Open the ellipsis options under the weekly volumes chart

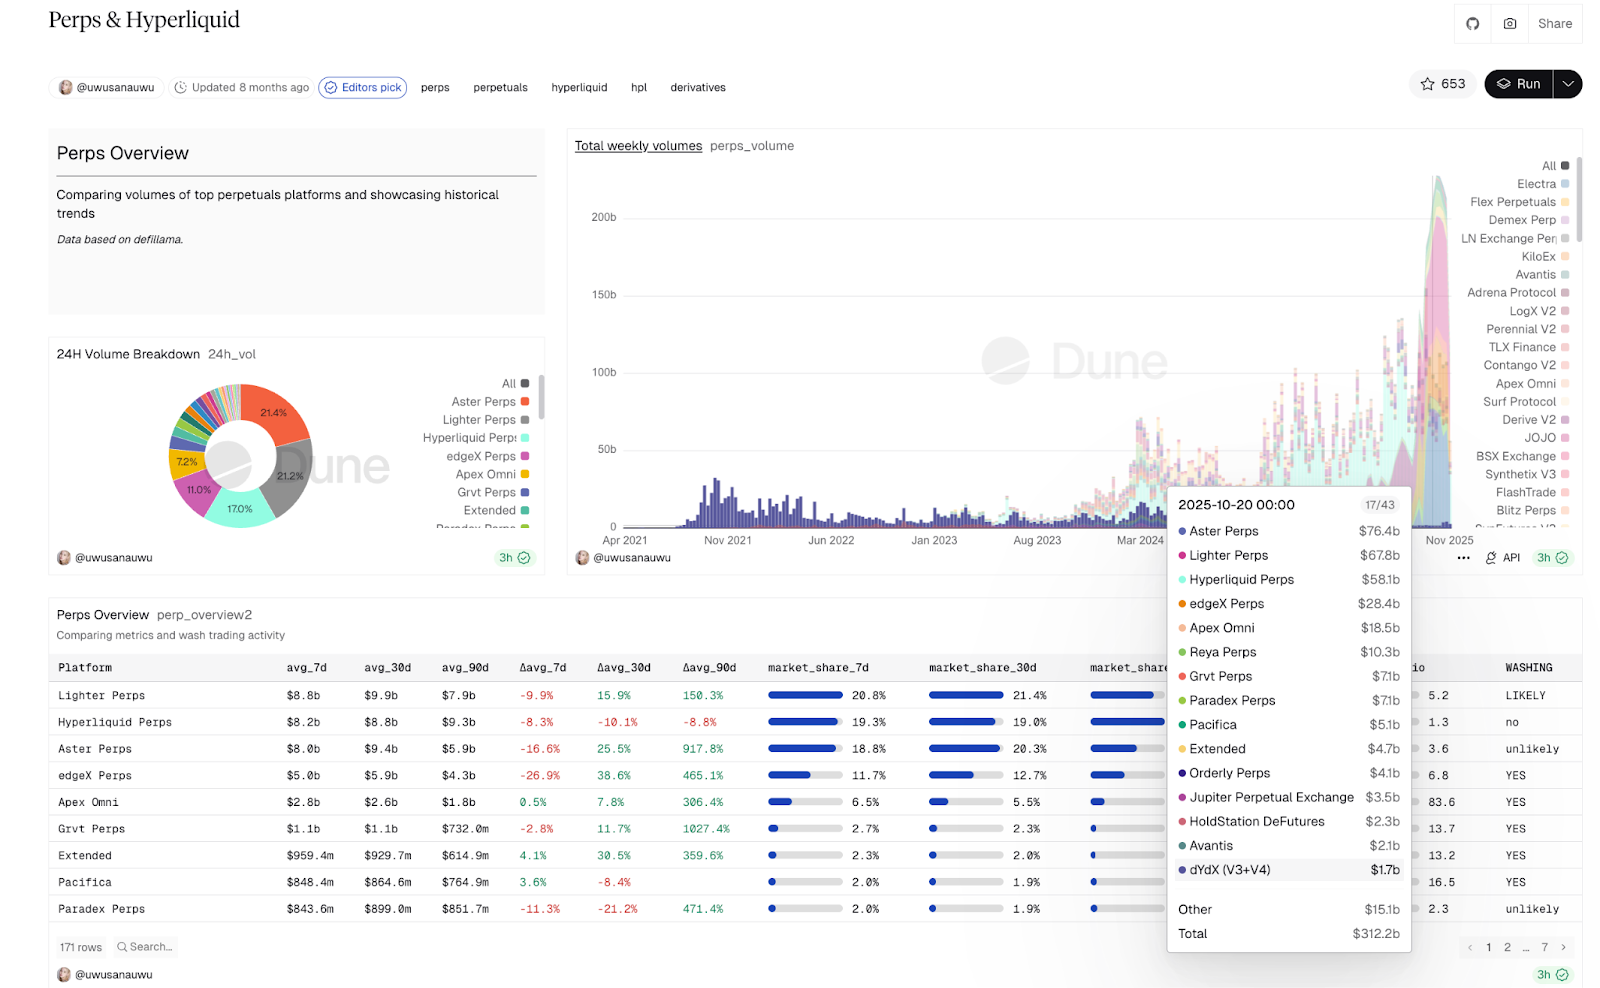tap(1463, 558)
